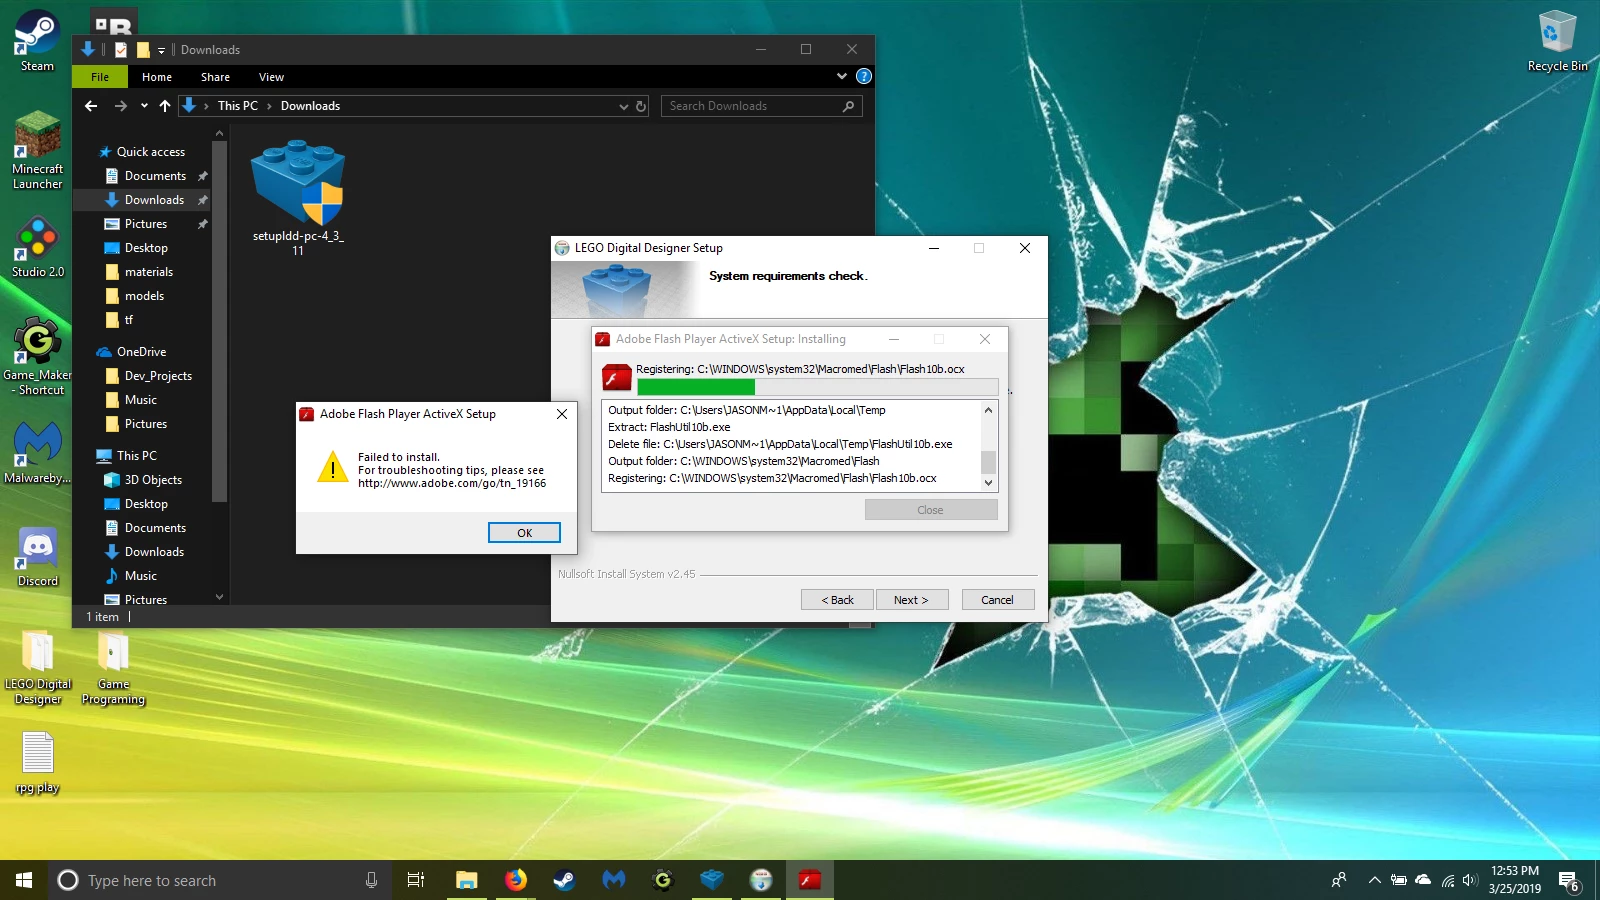
Task: Select pinned Pictures under Quick access
Action: [x=146, y=224]
